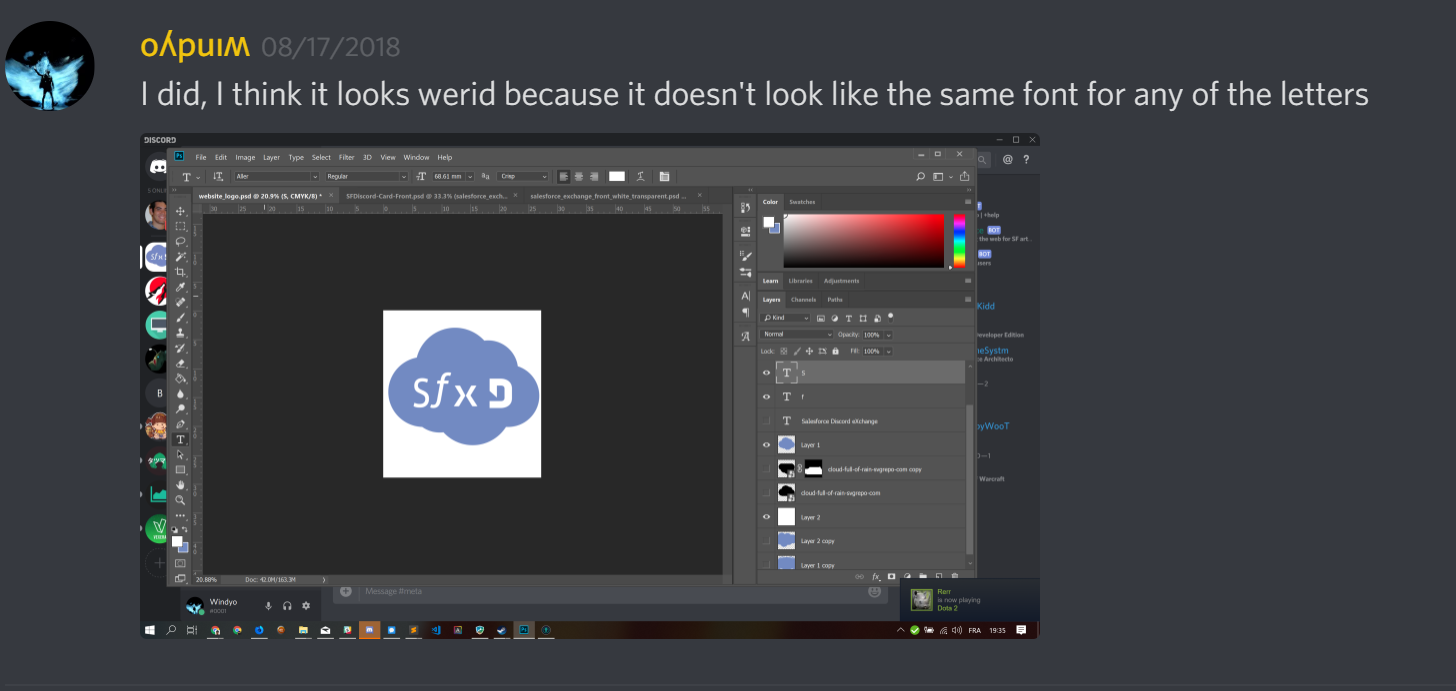The width and height of the screenshot is (1456, 691).
Task: Mute the Discord microphone
Action: [x=268, y=606]
